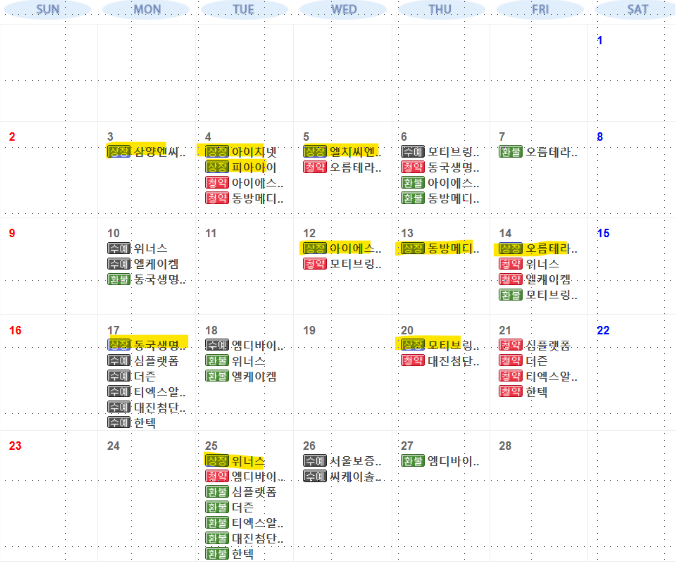The height and width of the screenshot is (562, 676).
Task: Select the 청약 오름테라 entry on the 5th
Action: [342, 167]
